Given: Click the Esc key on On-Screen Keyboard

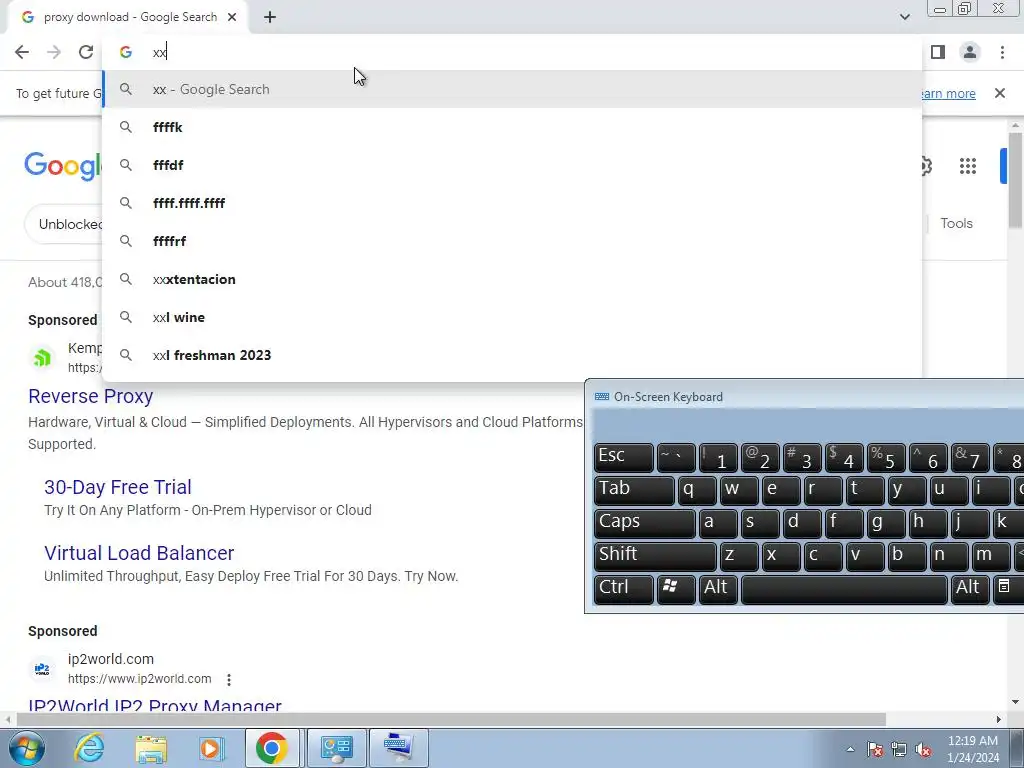Looking at the screenshot, I should click(x=624, y=457).
